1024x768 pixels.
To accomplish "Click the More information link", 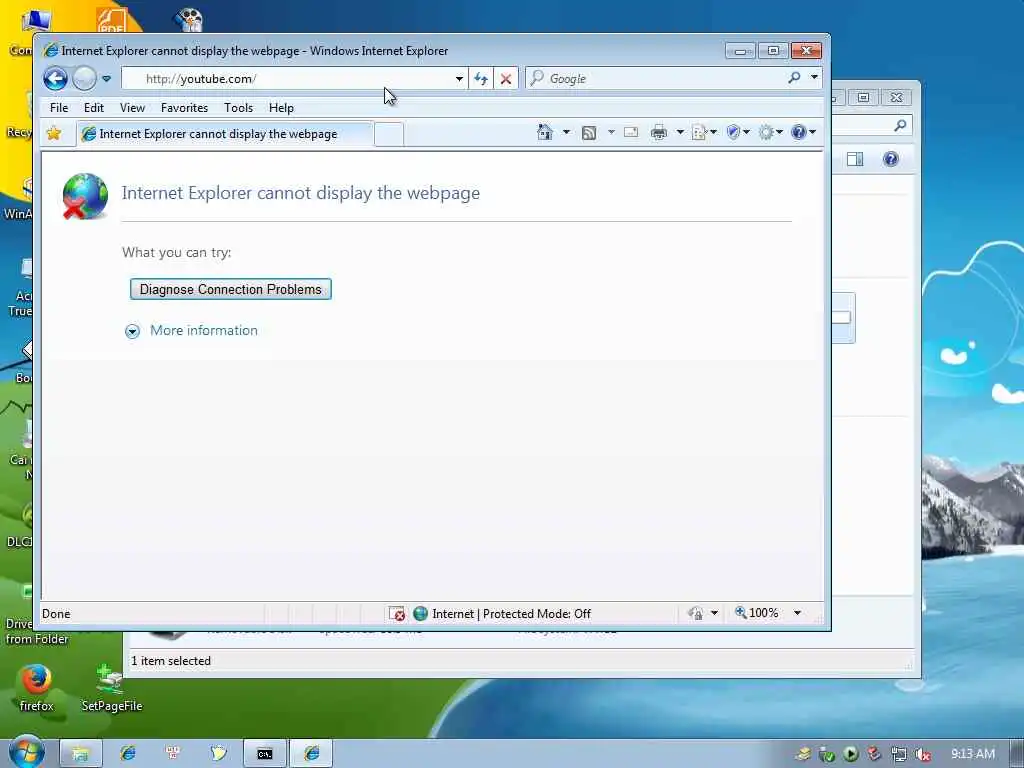I will tap(204, 330).
